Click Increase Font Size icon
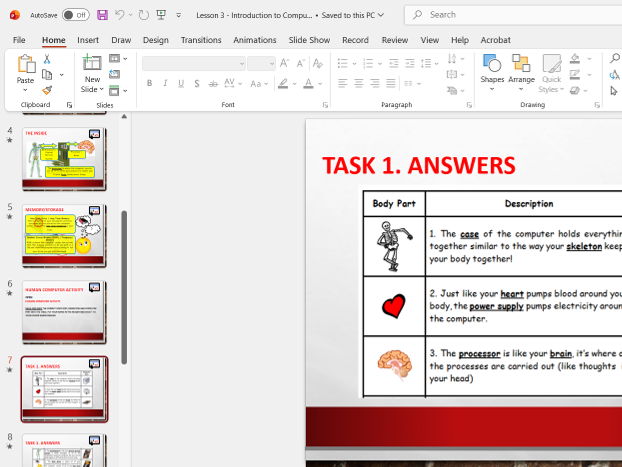 click(284, 63)
